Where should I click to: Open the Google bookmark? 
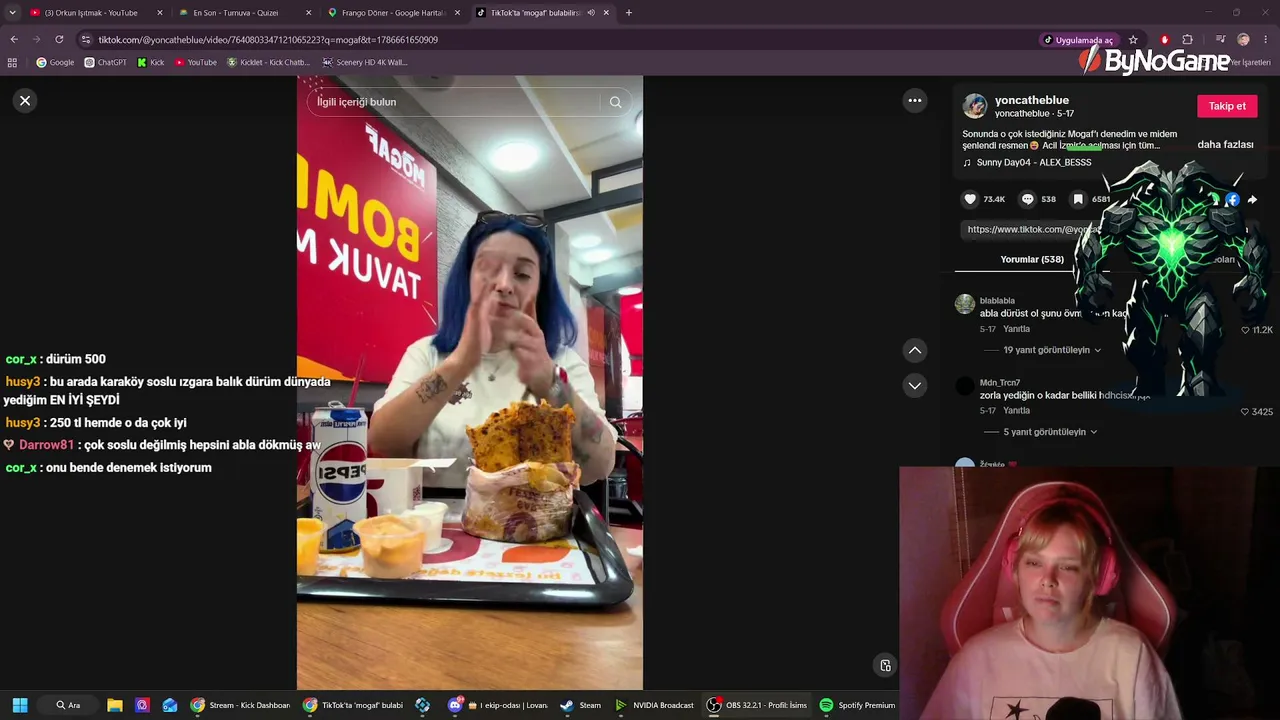(55, 62)
